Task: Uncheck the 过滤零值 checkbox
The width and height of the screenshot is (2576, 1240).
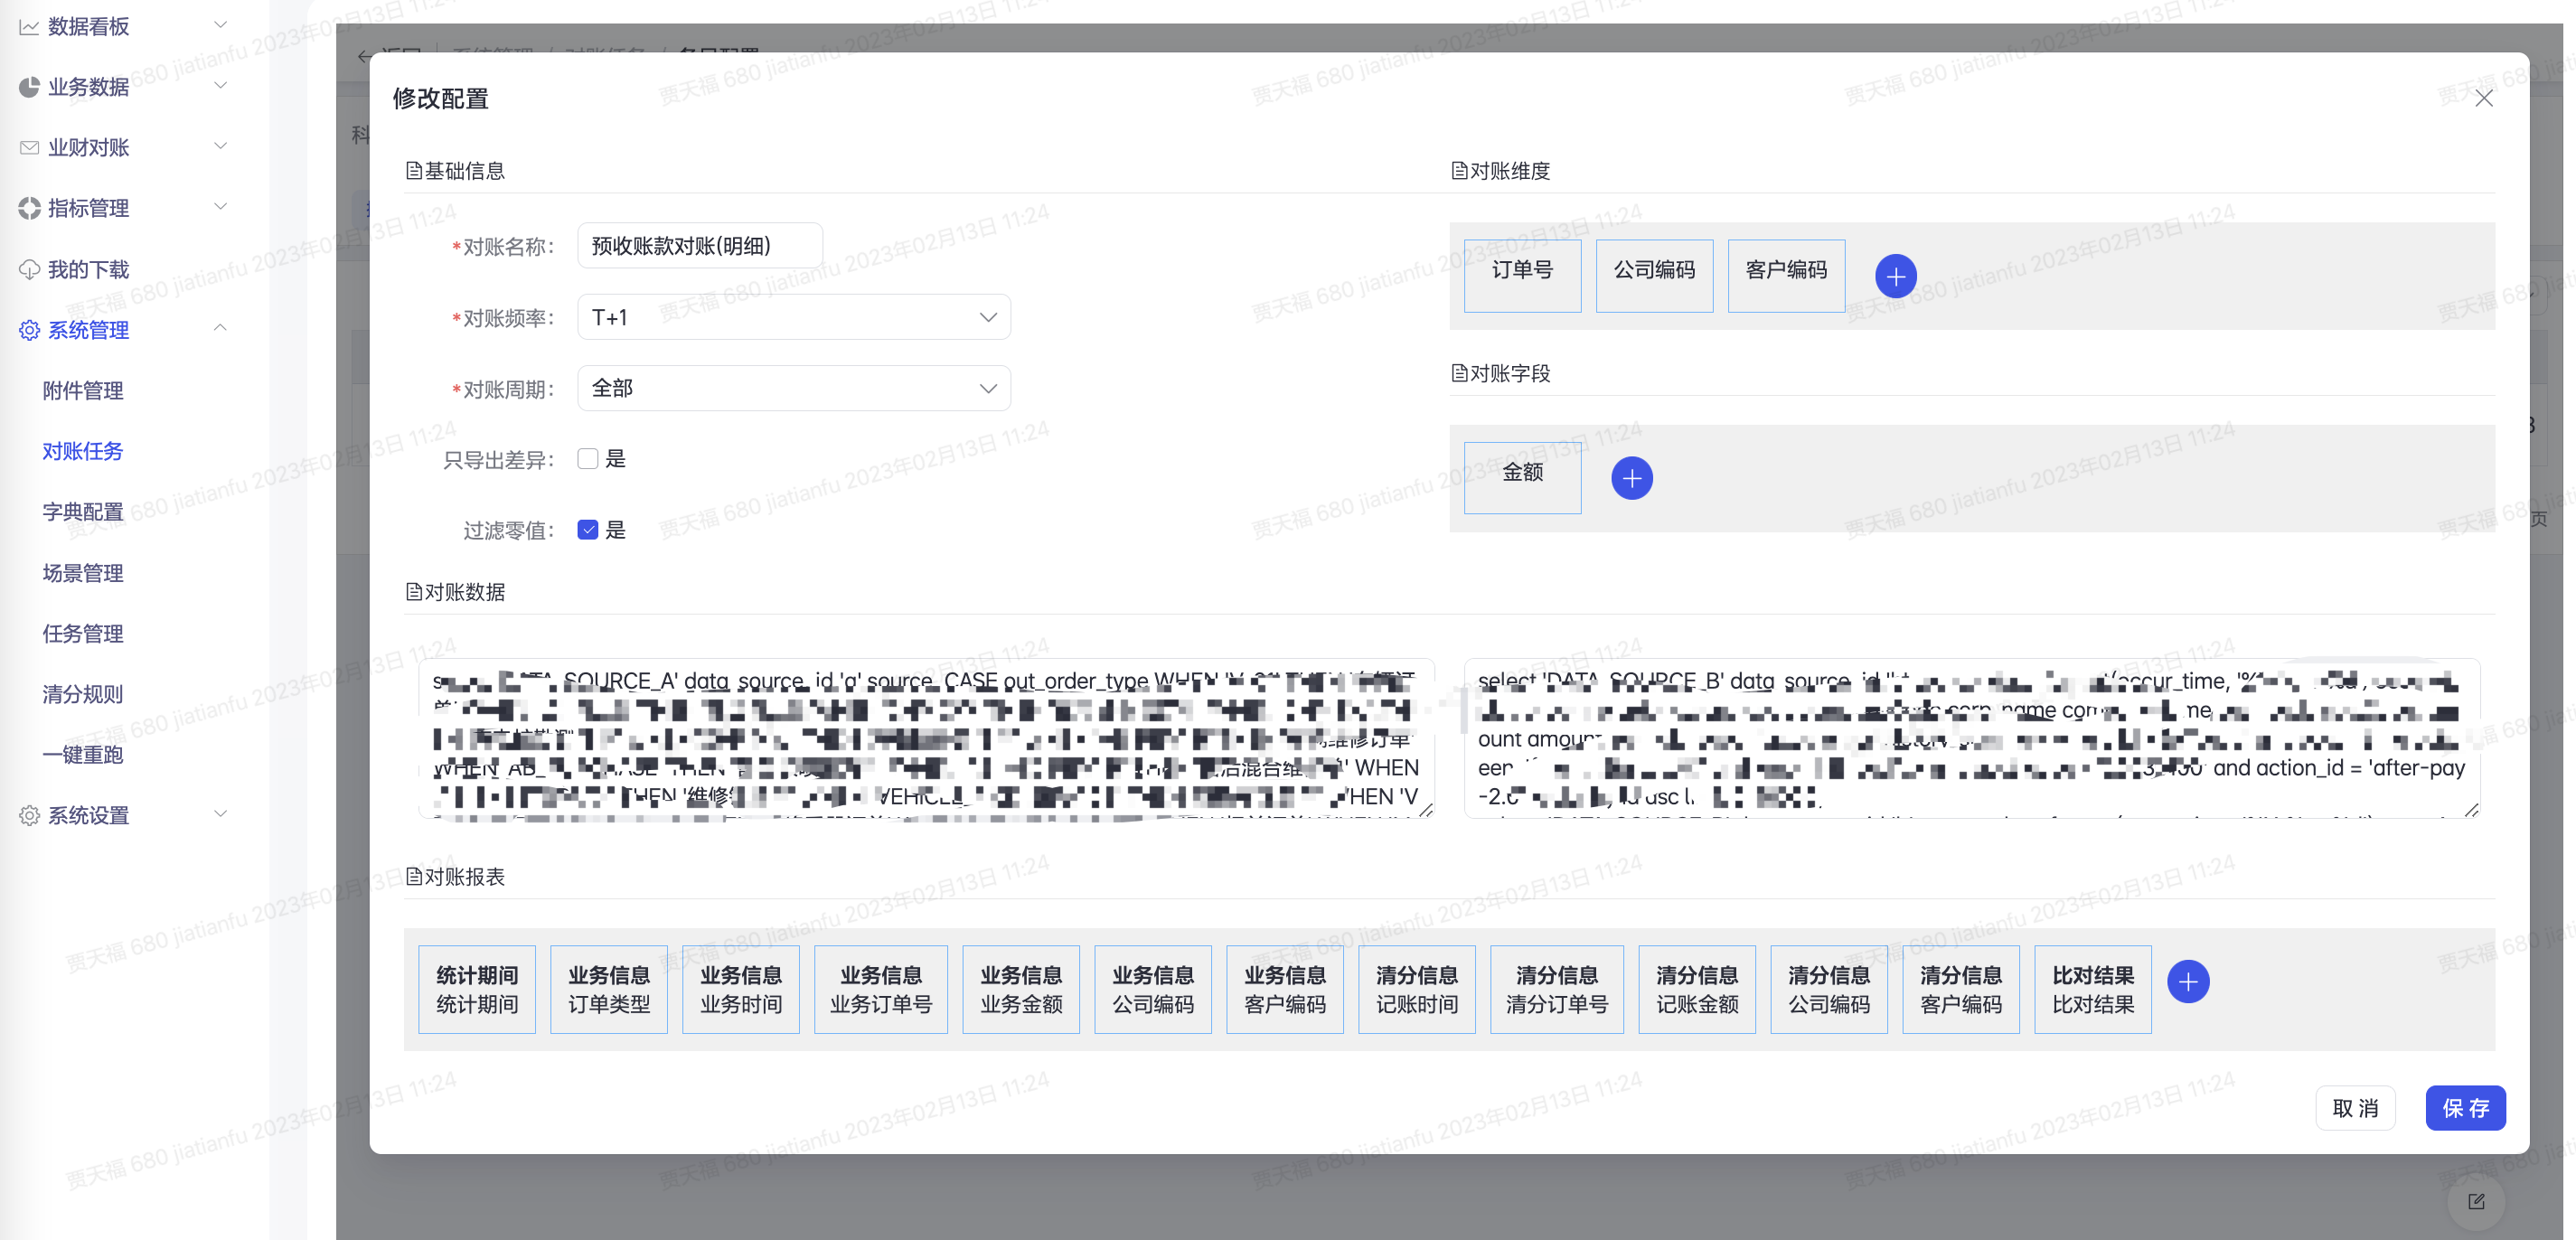Action: (587, 530)
